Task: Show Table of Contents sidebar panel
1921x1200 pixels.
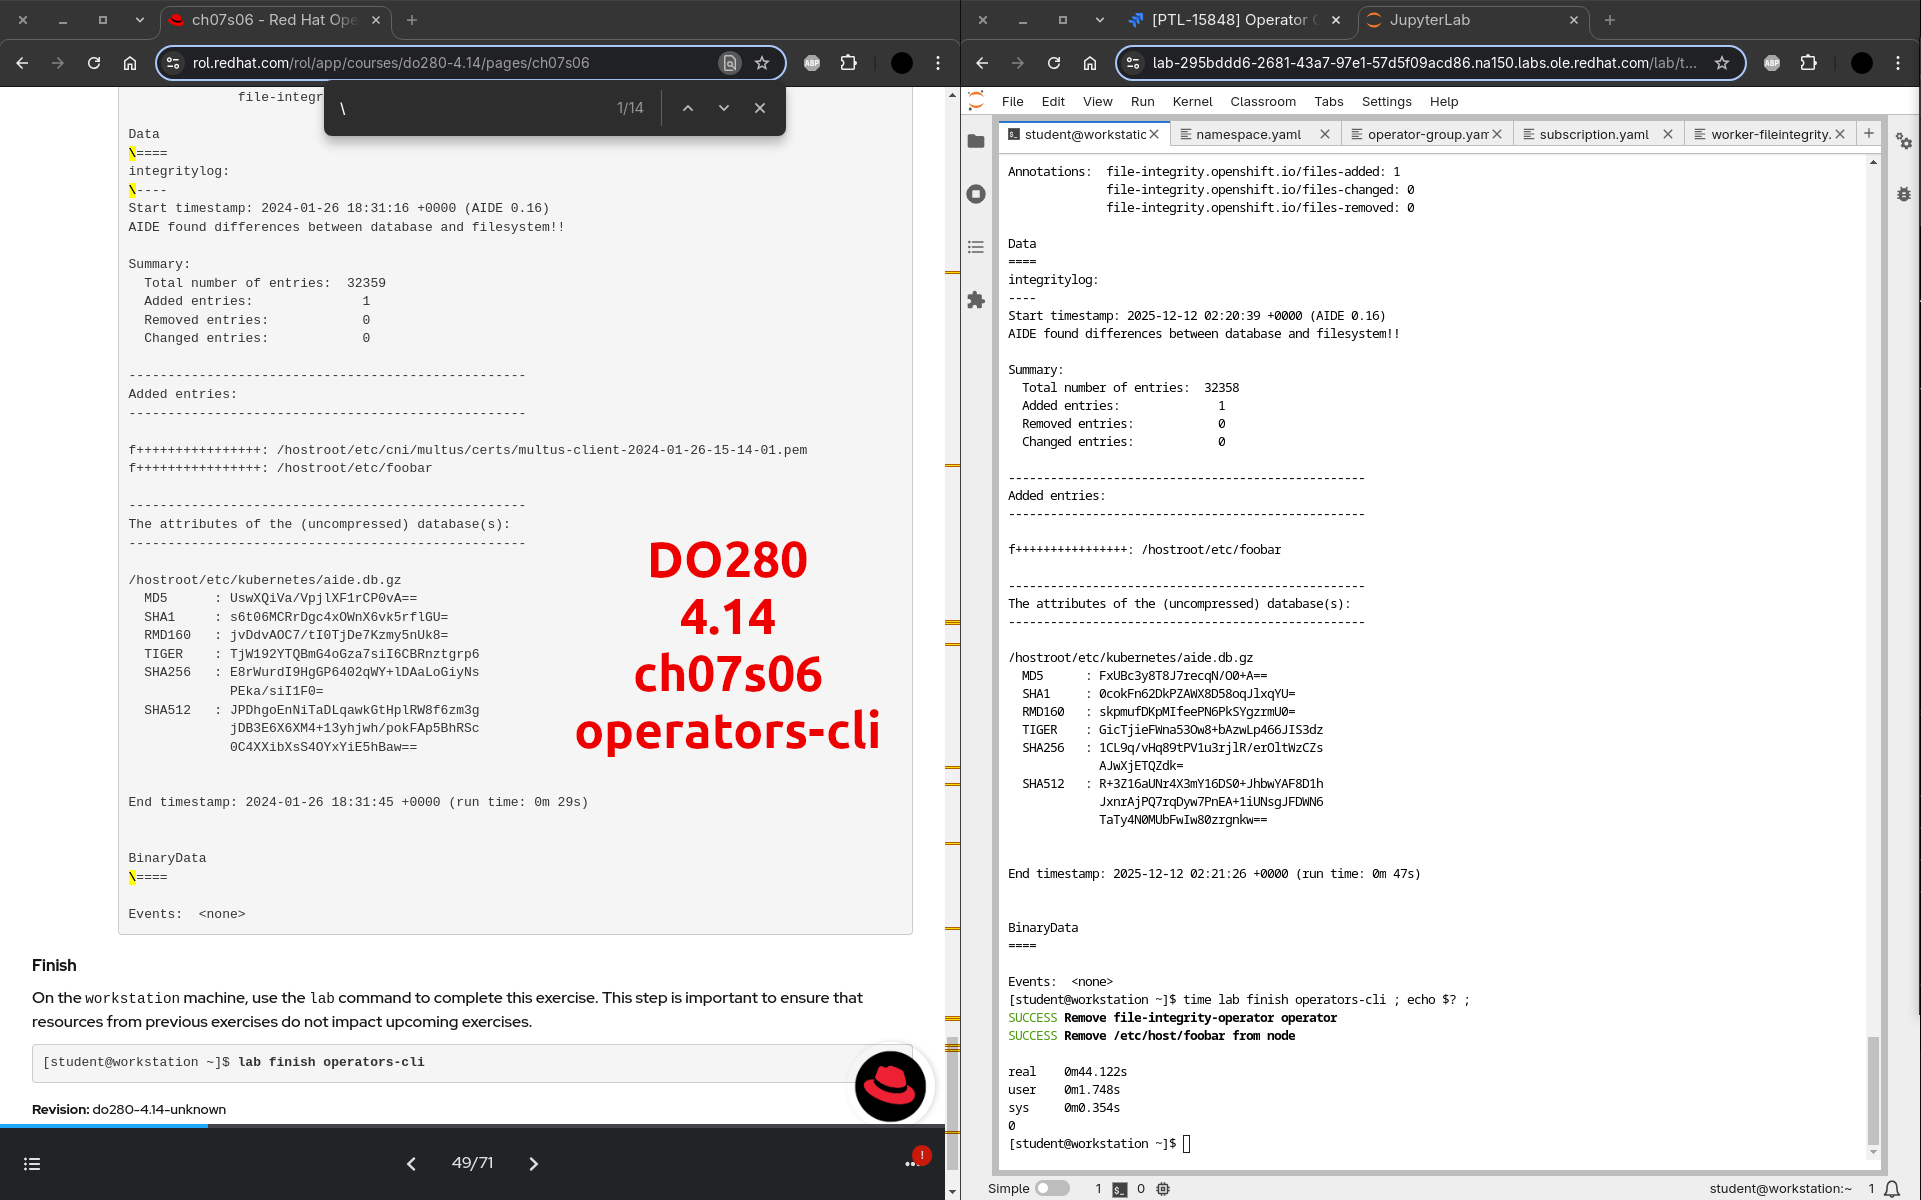Action: point(976,247)
